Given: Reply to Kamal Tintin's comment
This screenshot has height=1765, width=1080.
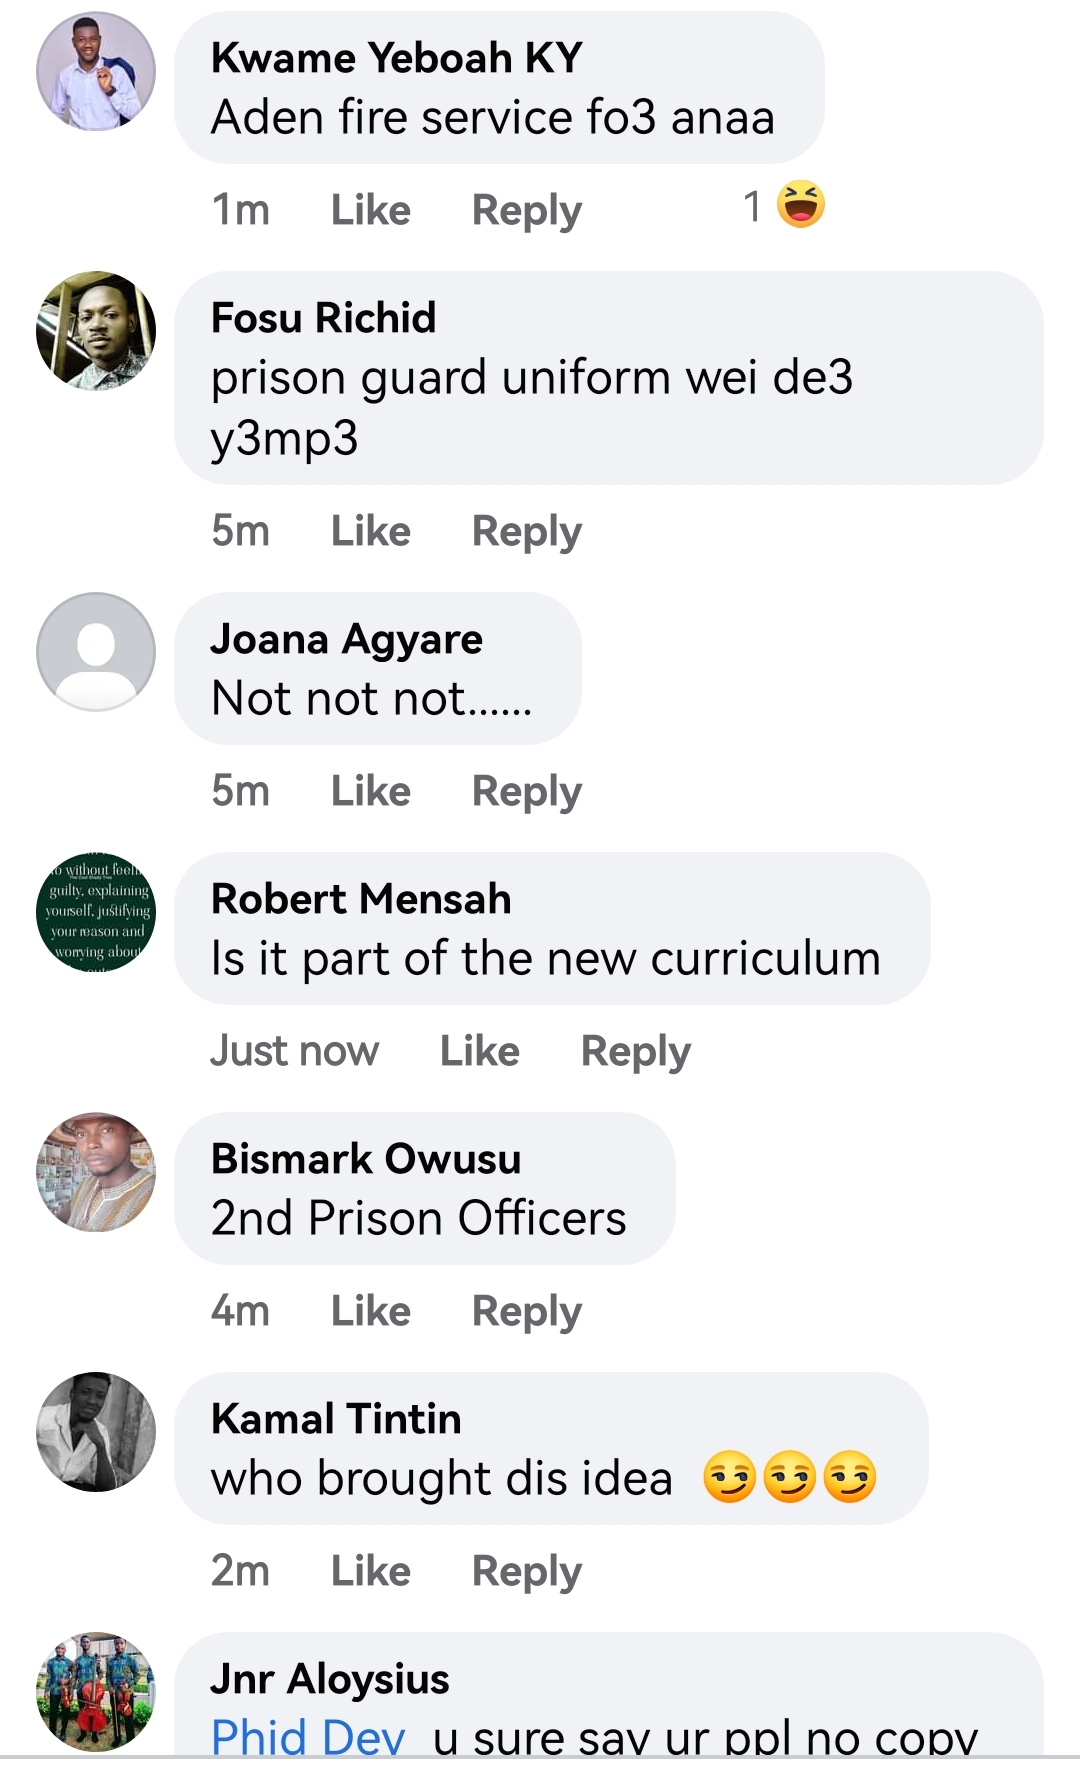Looking at the screenshot, I should click(527, 1572).
